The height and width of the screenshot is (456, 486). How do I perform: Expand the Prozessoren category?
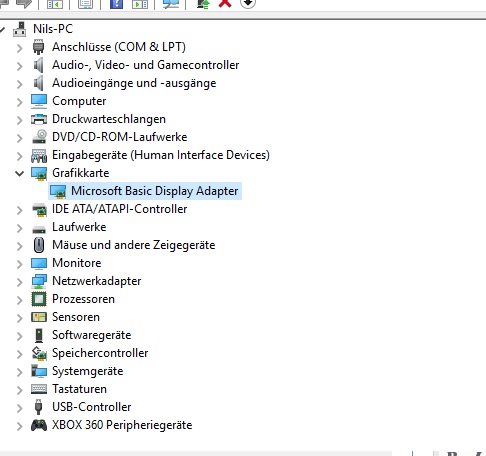tap(20, 300)
